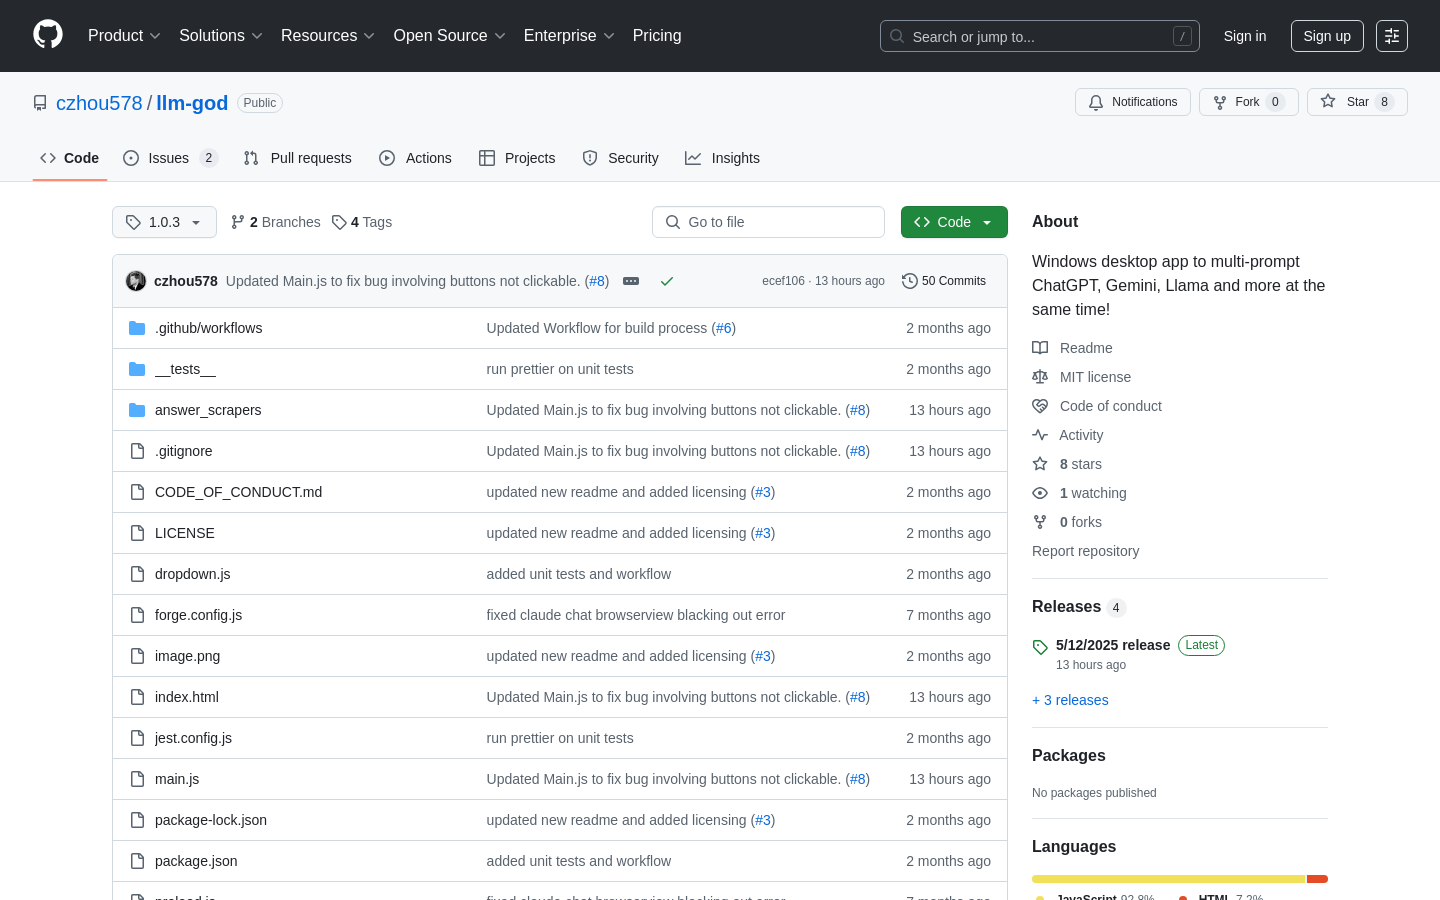Open the 2 Branches page
Viewport: 1440px width, 900px height.
coord(276,222)
